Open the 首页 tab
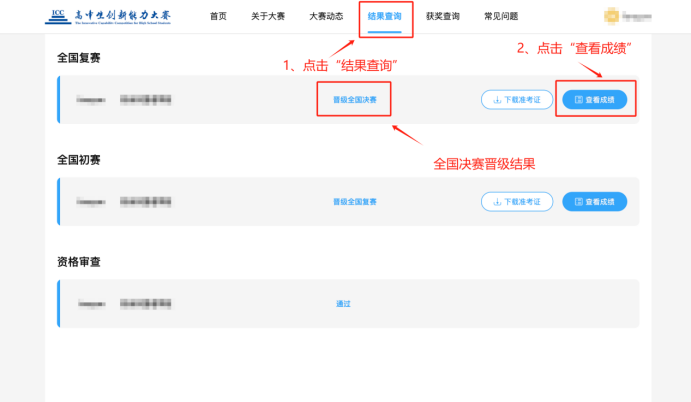The image size is (691, 402). coord(218,17)
